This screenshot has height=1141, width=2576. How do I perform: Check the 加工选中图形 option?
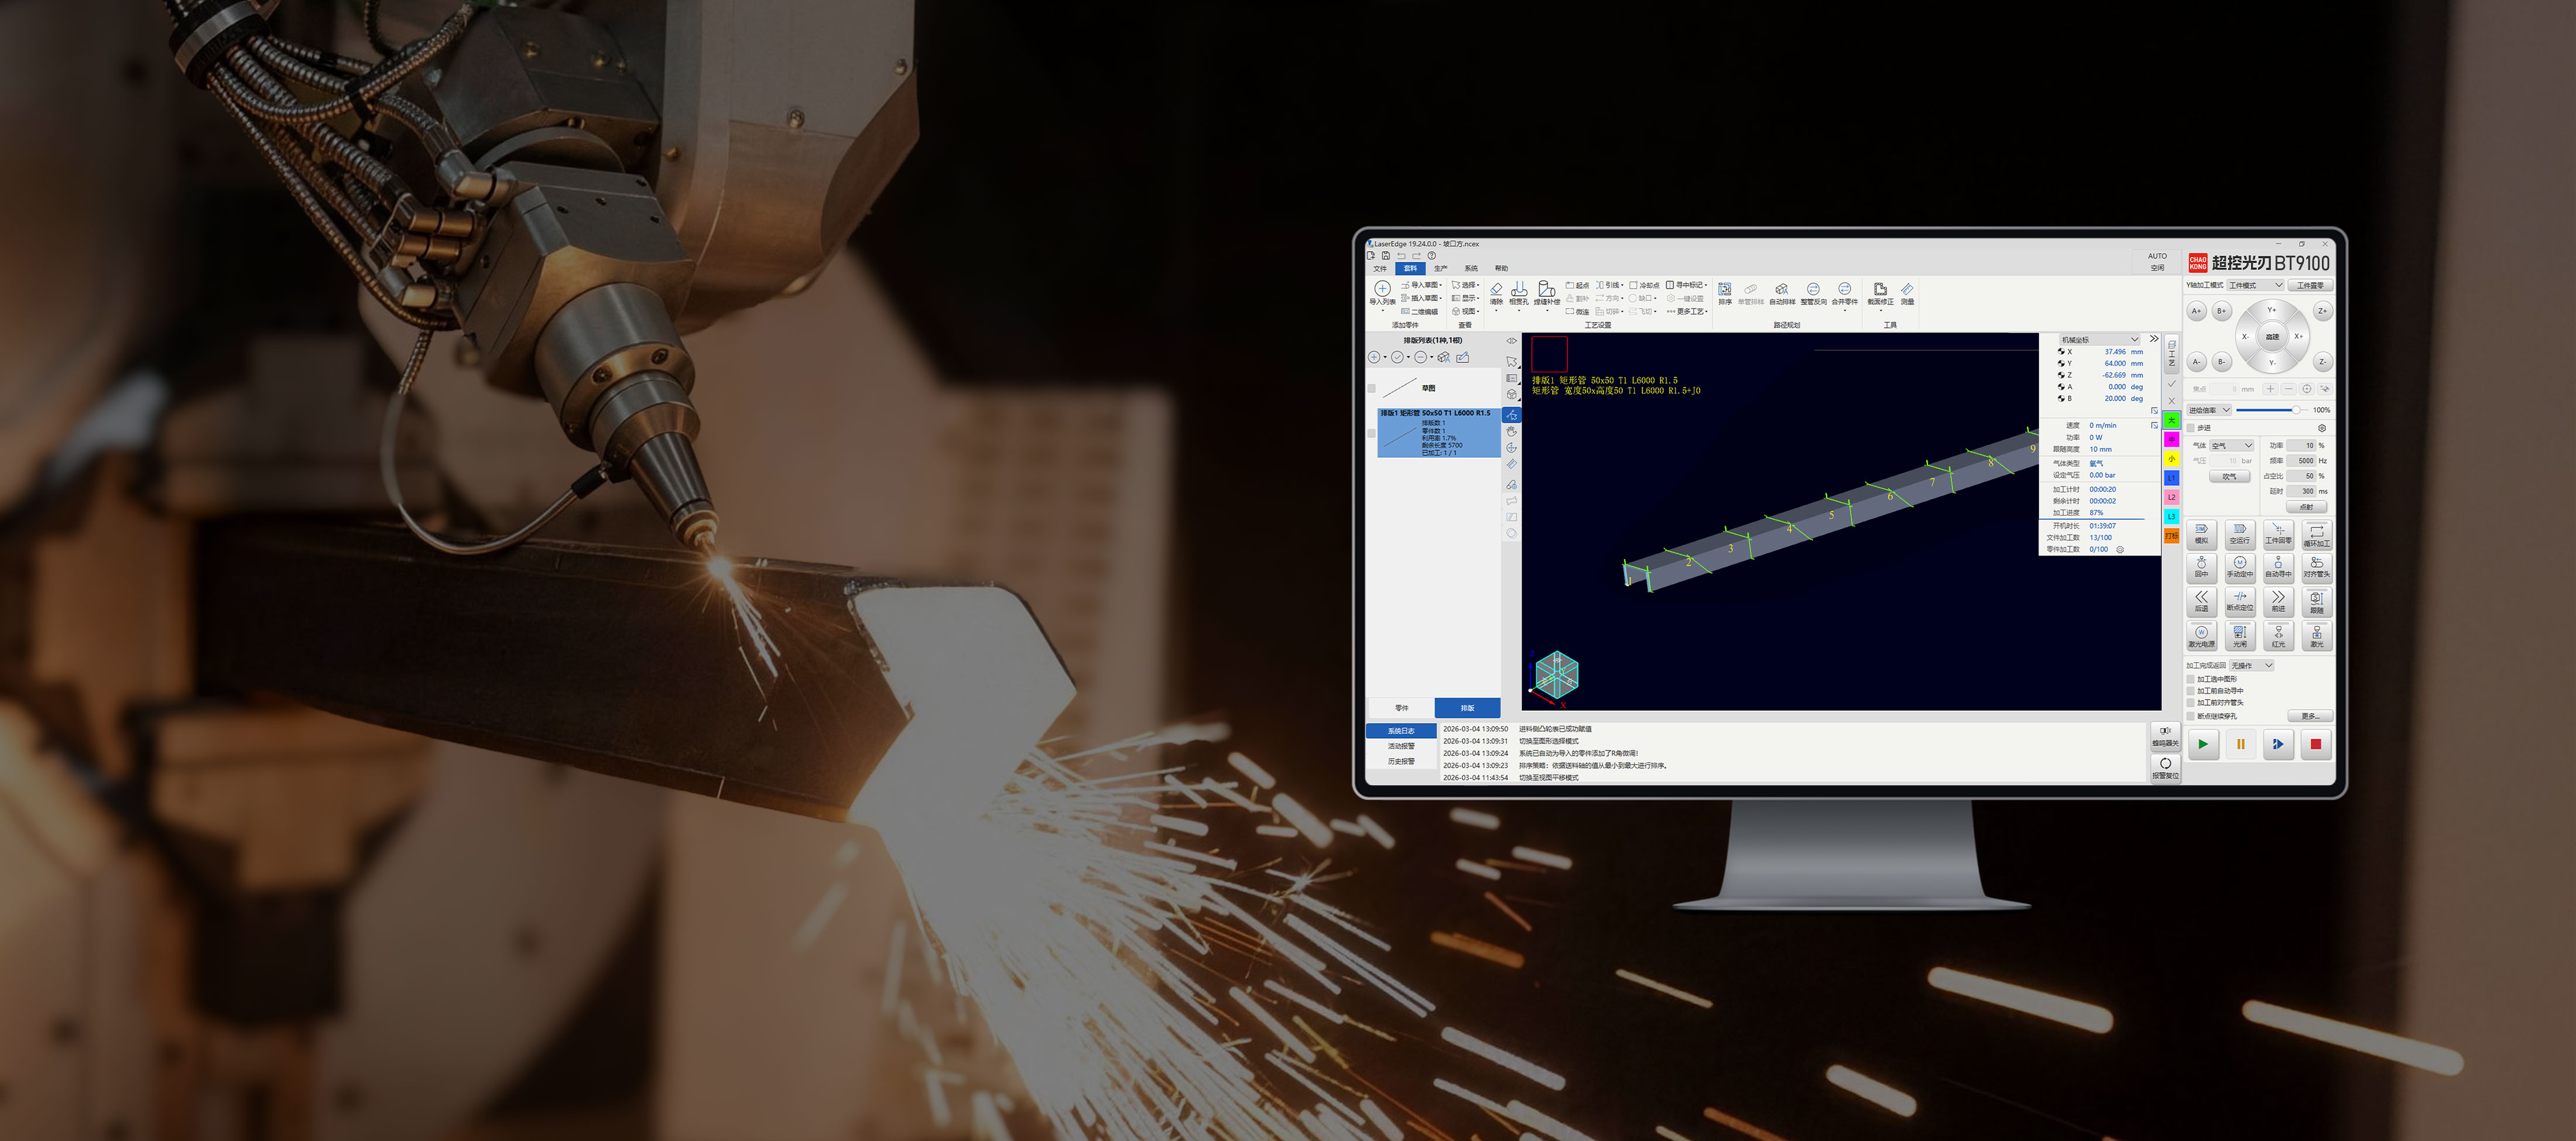2191,679
